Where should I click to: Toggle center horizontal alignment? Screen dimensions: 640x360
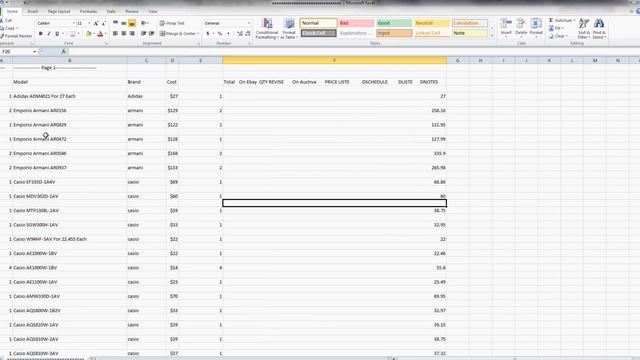[124, 33]
